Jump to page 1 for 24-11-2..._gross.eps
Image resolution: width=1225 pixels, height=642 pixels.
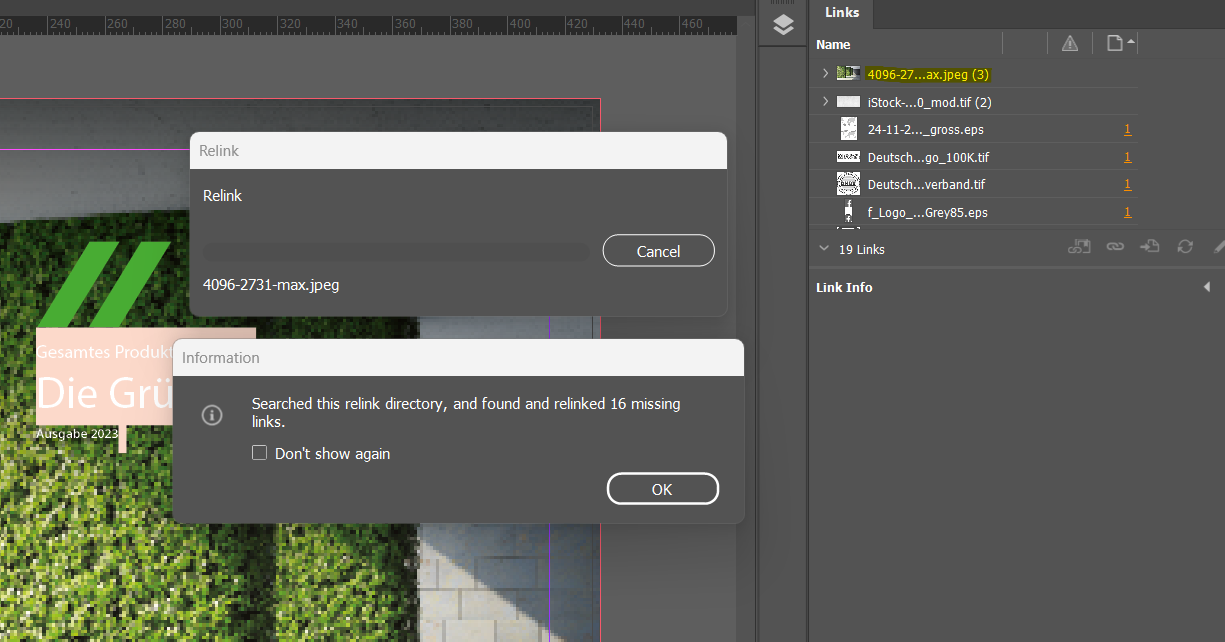(1127, 129)
